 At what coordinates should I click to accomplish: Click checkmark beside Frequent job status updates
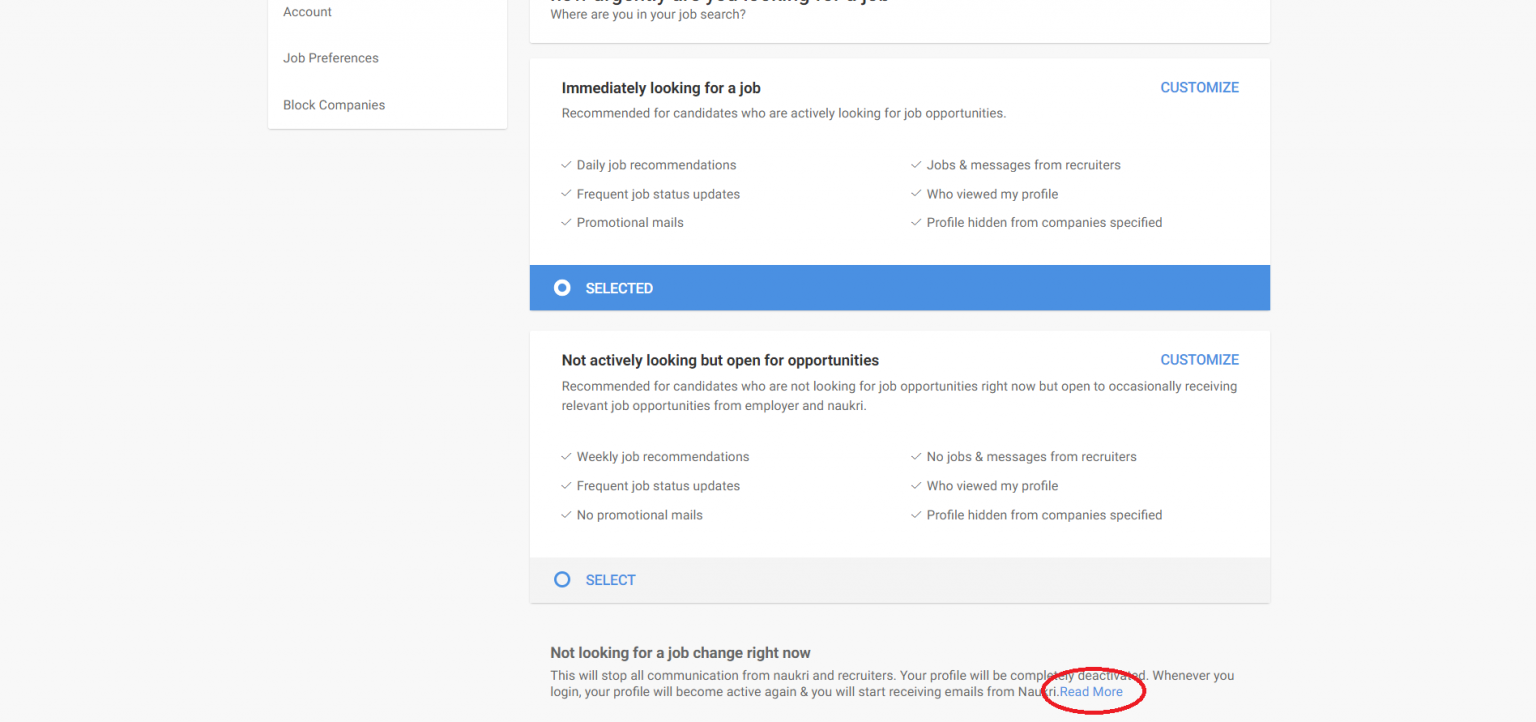(x=566, y=193)
